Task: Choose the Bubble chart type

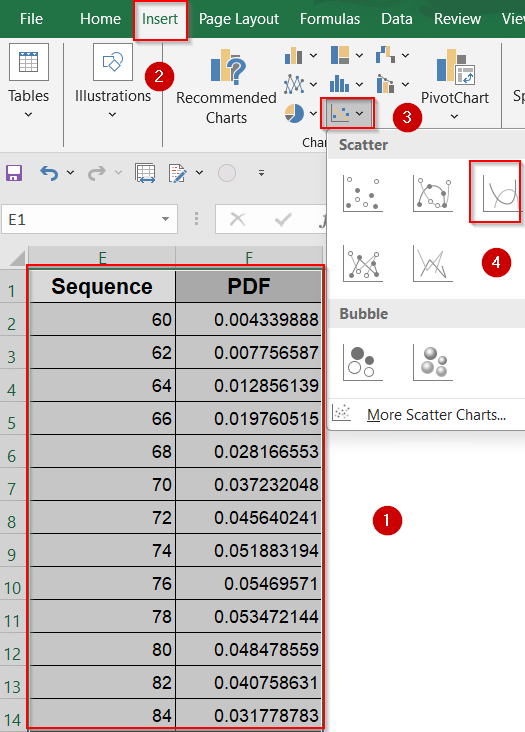Action: tap(363, 362)
